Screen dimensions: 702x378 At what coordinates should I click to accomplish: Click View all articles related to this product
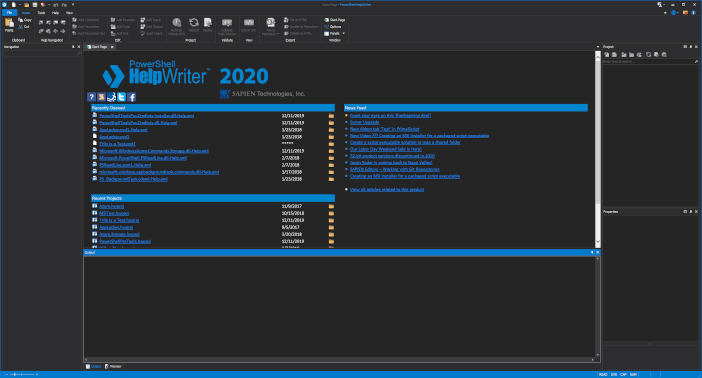tap(387, 189)
